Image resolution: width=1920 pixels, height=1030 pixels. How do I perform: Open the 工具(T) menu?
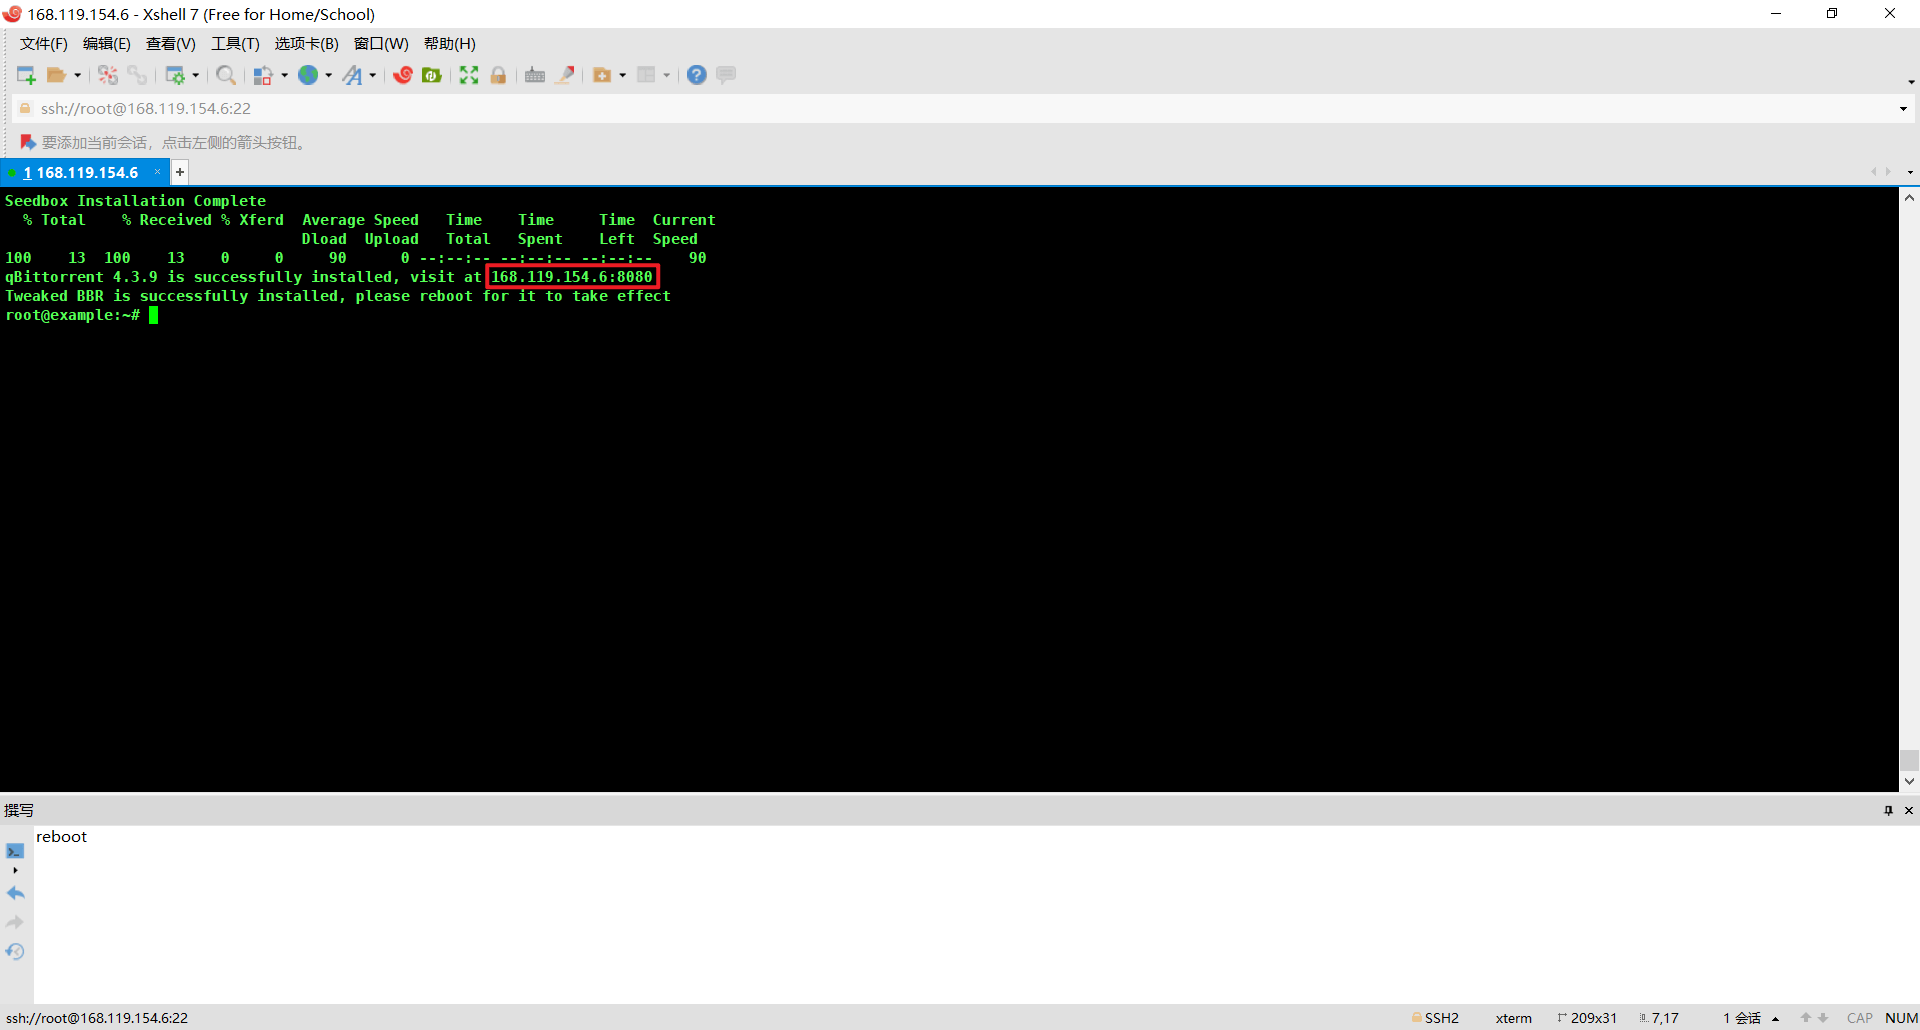pos(235,44)
